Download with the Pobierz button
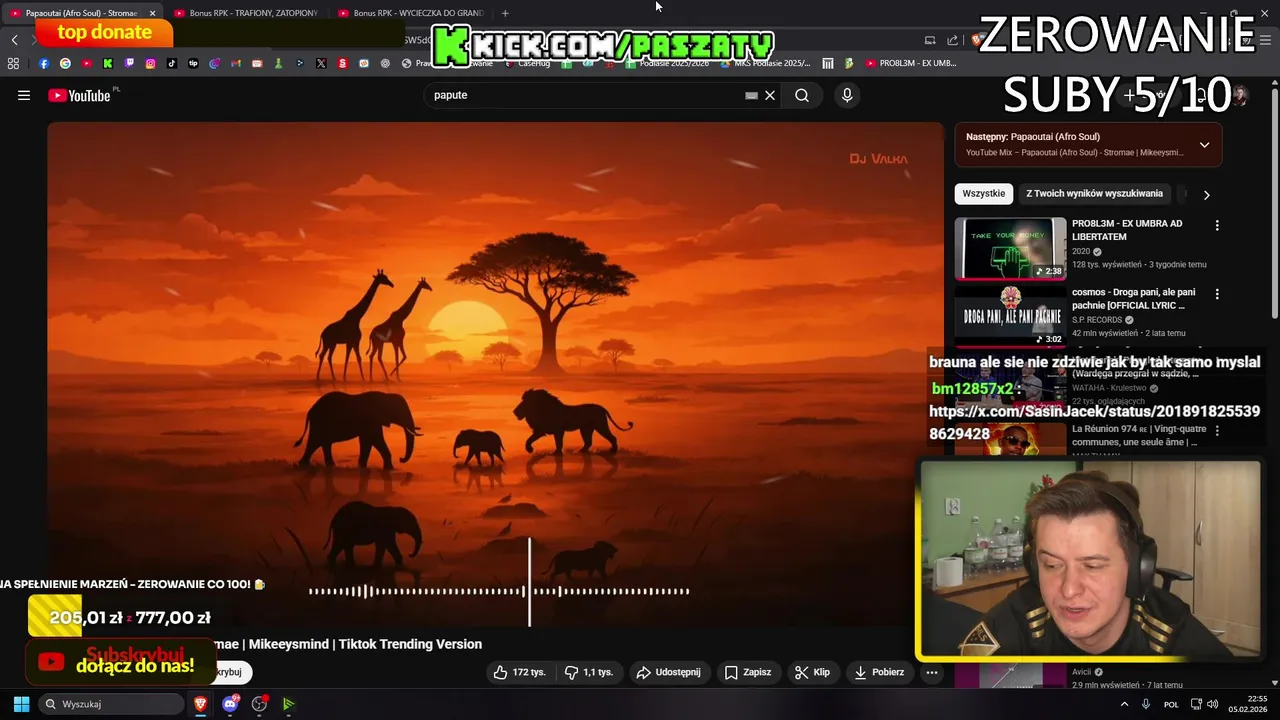This screenshot has height=720, width=1280. click(879, 672)
